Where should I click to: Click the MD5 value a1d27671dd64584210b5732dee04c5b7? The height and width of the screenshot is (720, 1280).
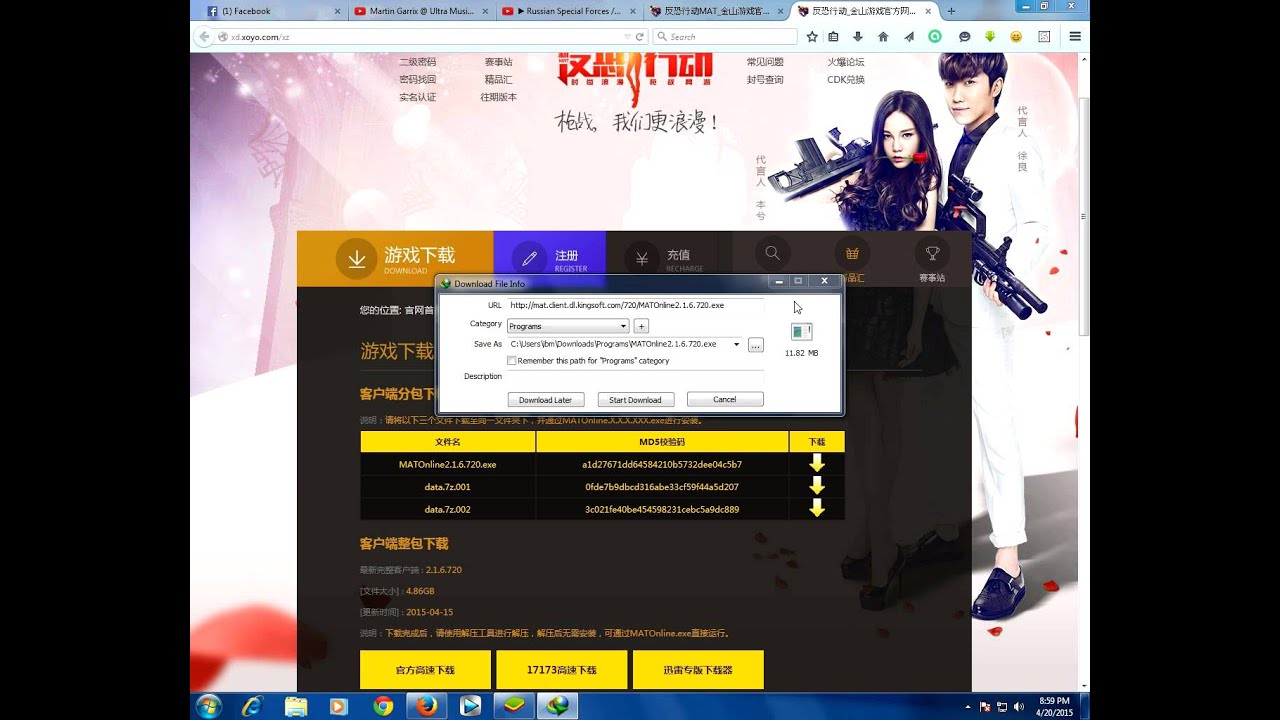tap(662, 464)
